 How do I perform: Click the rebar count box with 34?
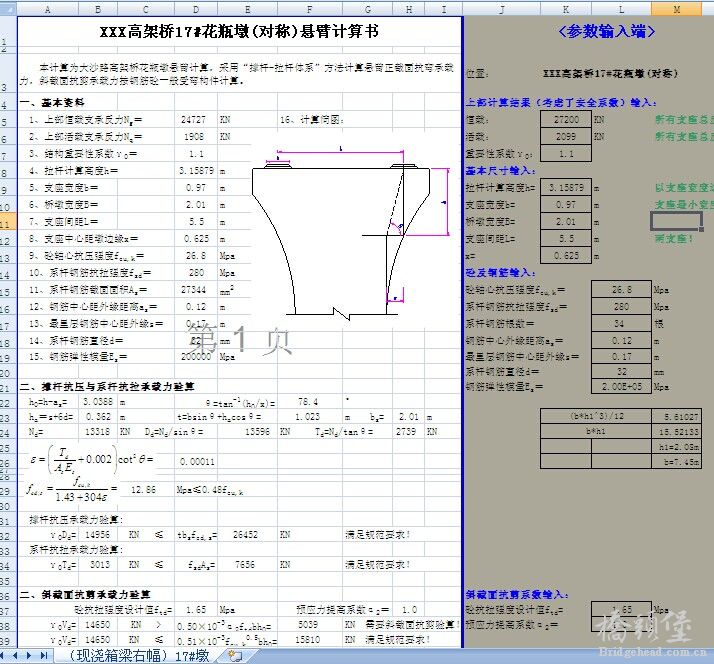[x=621, y=323]
